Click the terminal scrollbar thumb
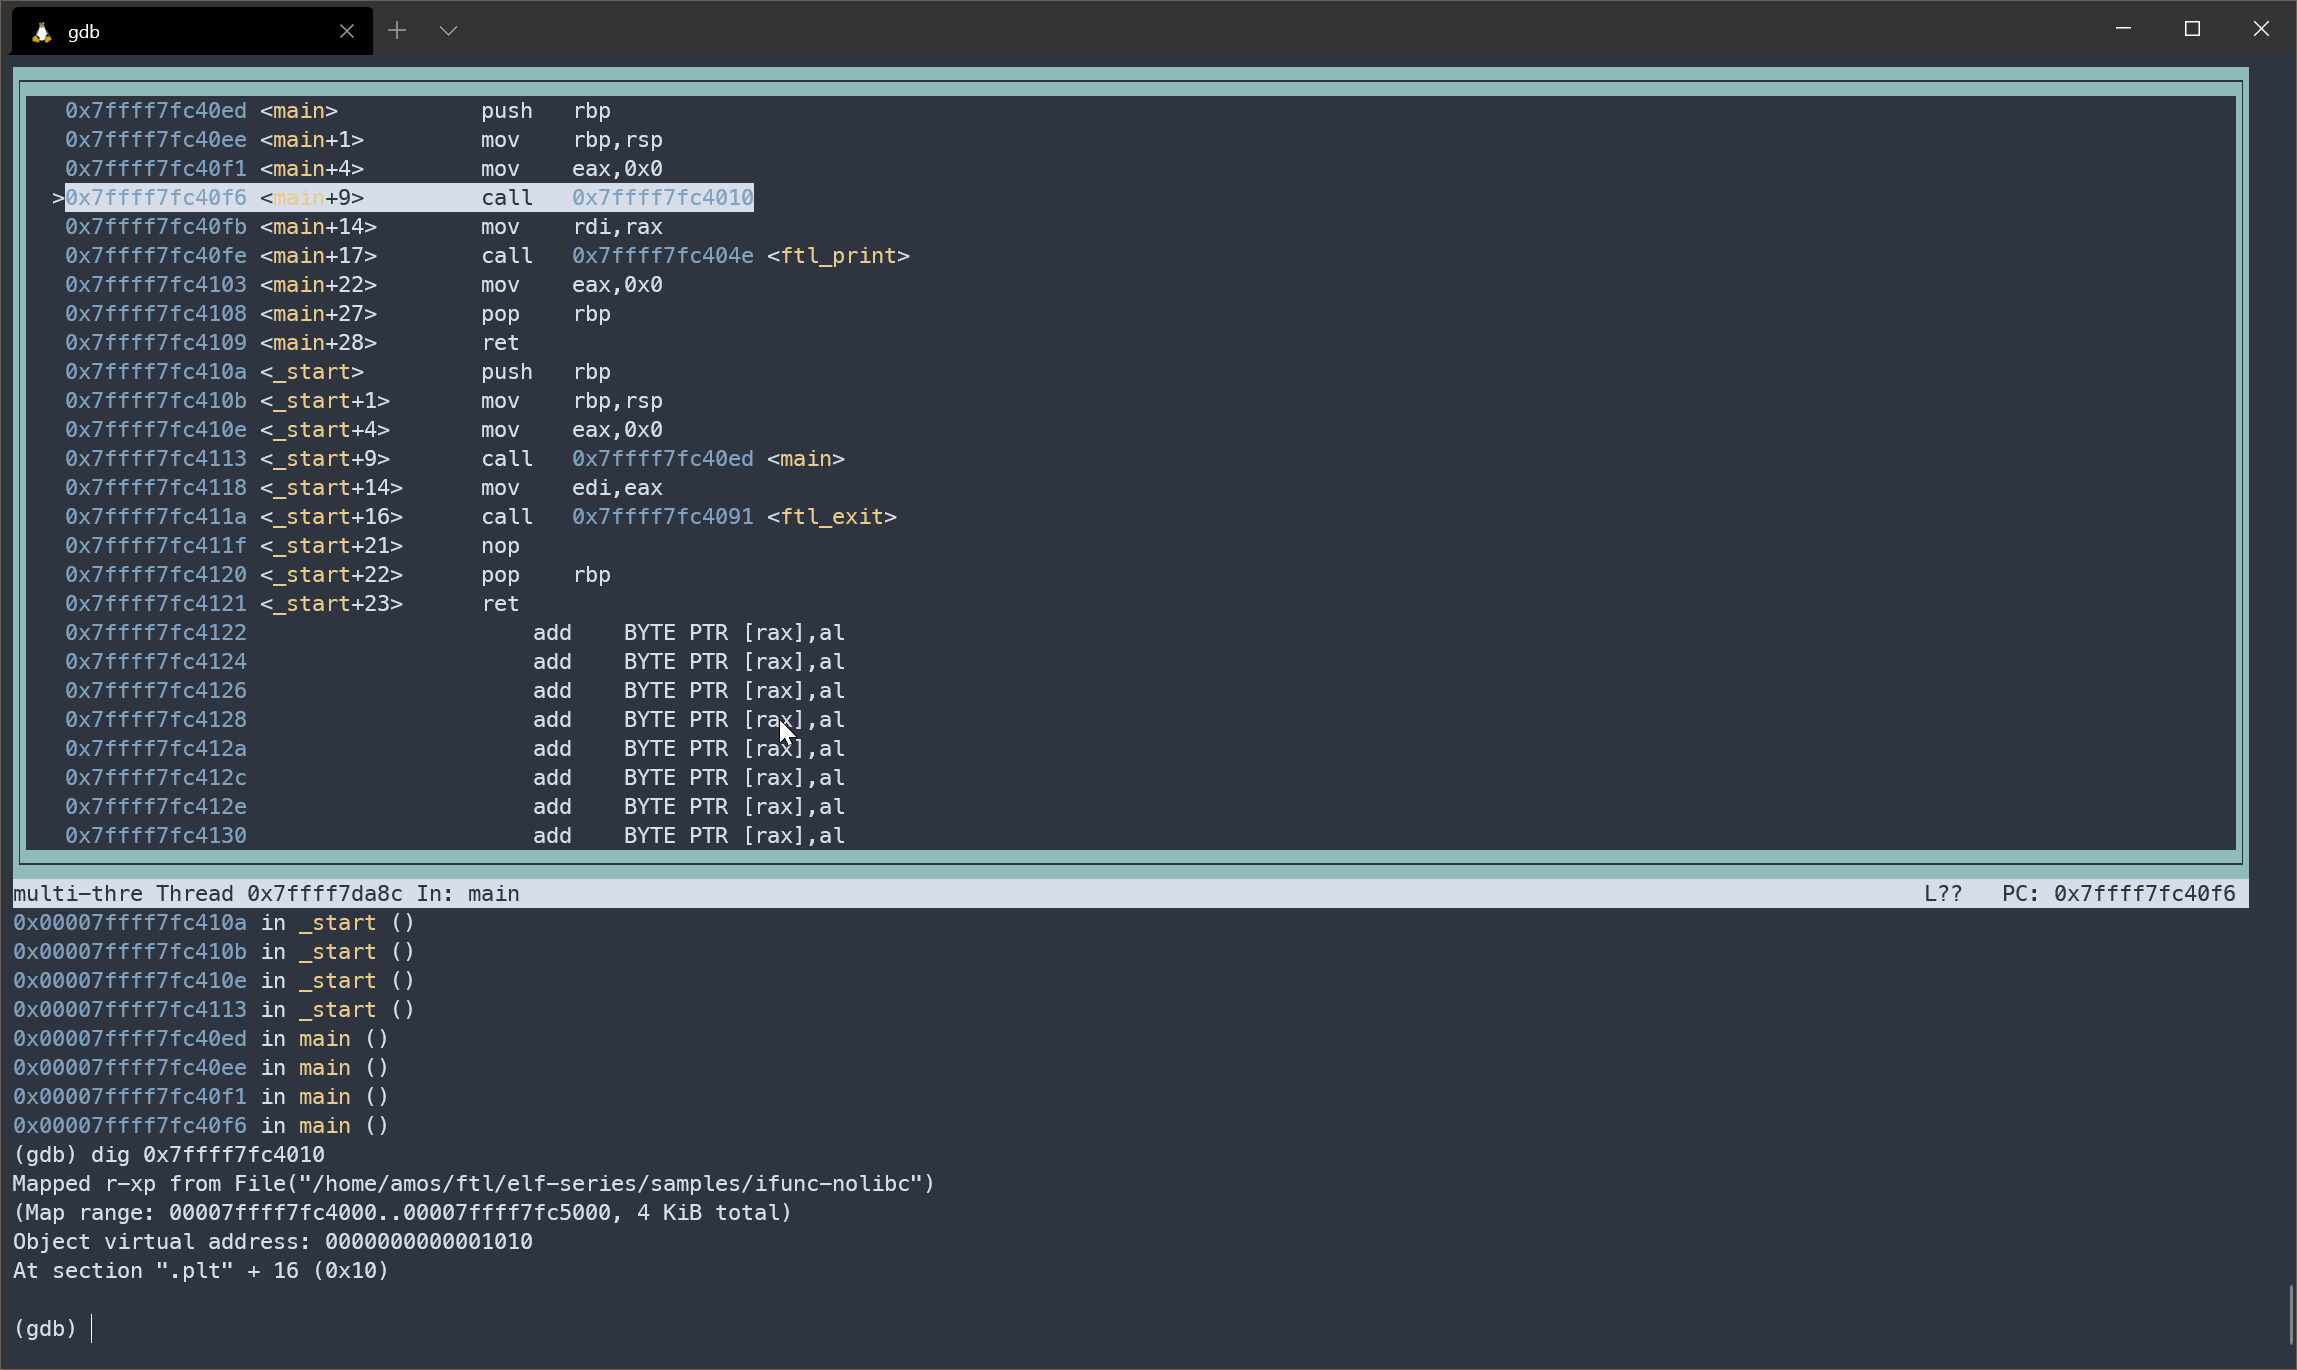This screenshot has height=1370, width=2297. click(x=2289, y=1316)
